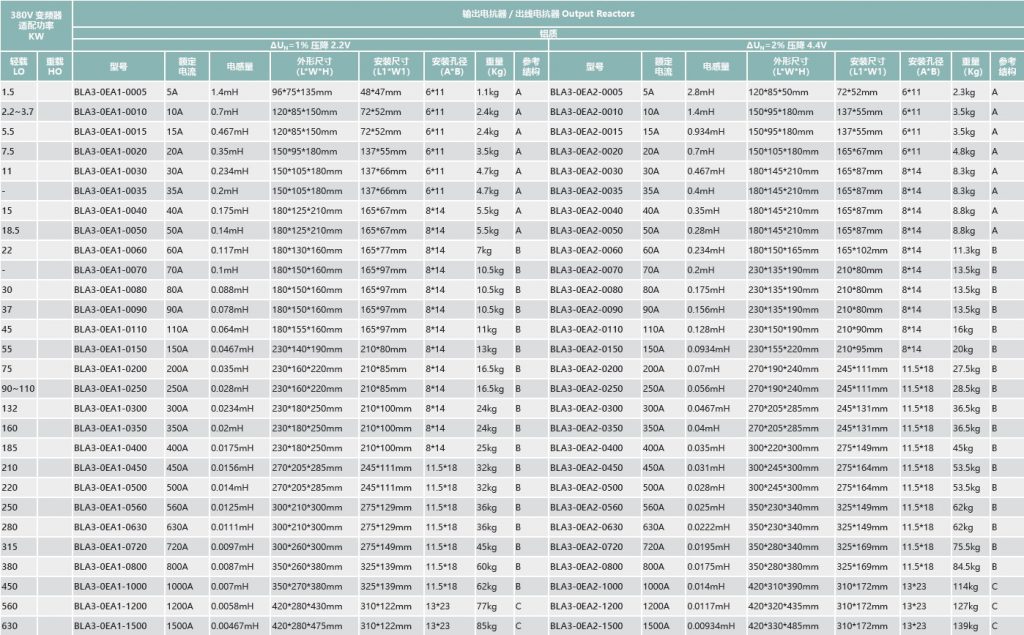Select the '0.0222mH' inductance cell

point(708,527)
